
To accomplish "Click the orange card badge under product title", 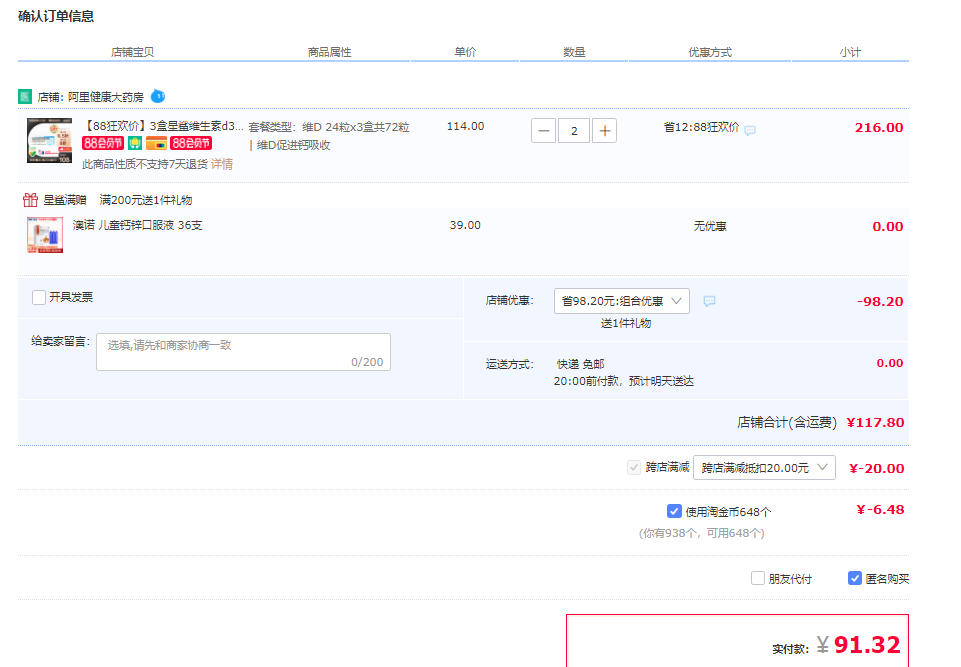I will [156, 143].
